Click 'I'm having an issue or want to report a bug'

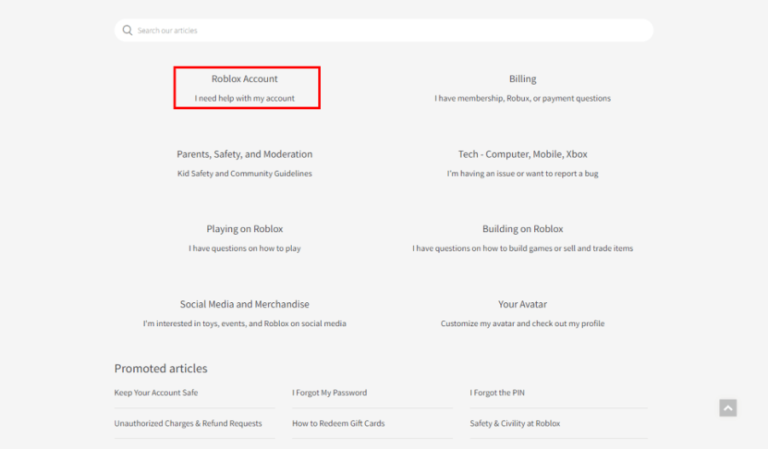tap(522, 174)
